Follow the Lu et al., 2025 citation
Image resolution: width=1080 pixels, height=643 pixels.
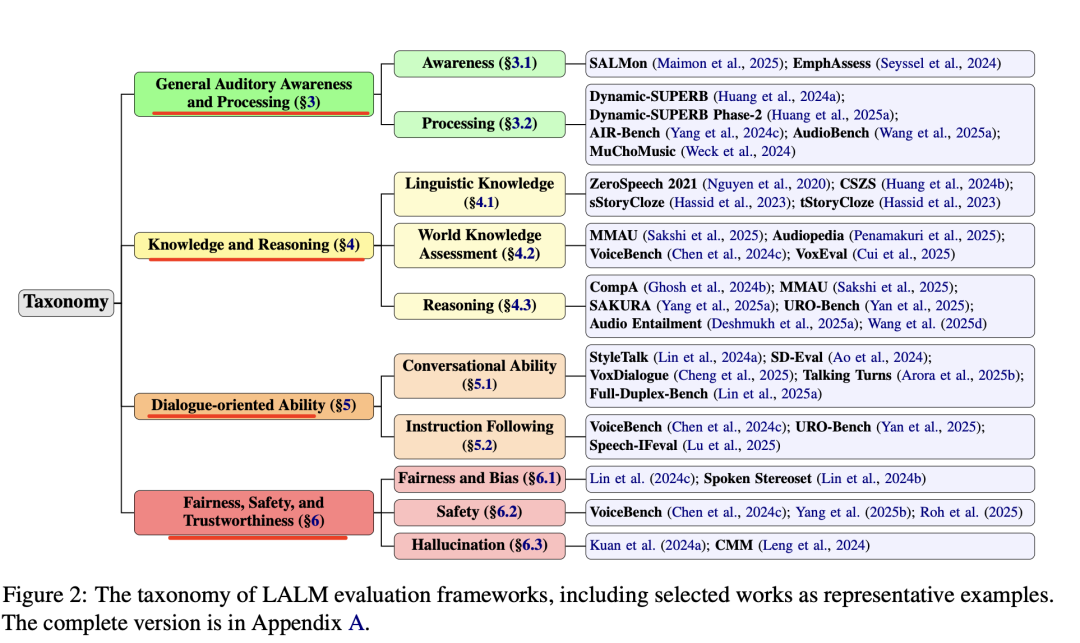[731, 445]
